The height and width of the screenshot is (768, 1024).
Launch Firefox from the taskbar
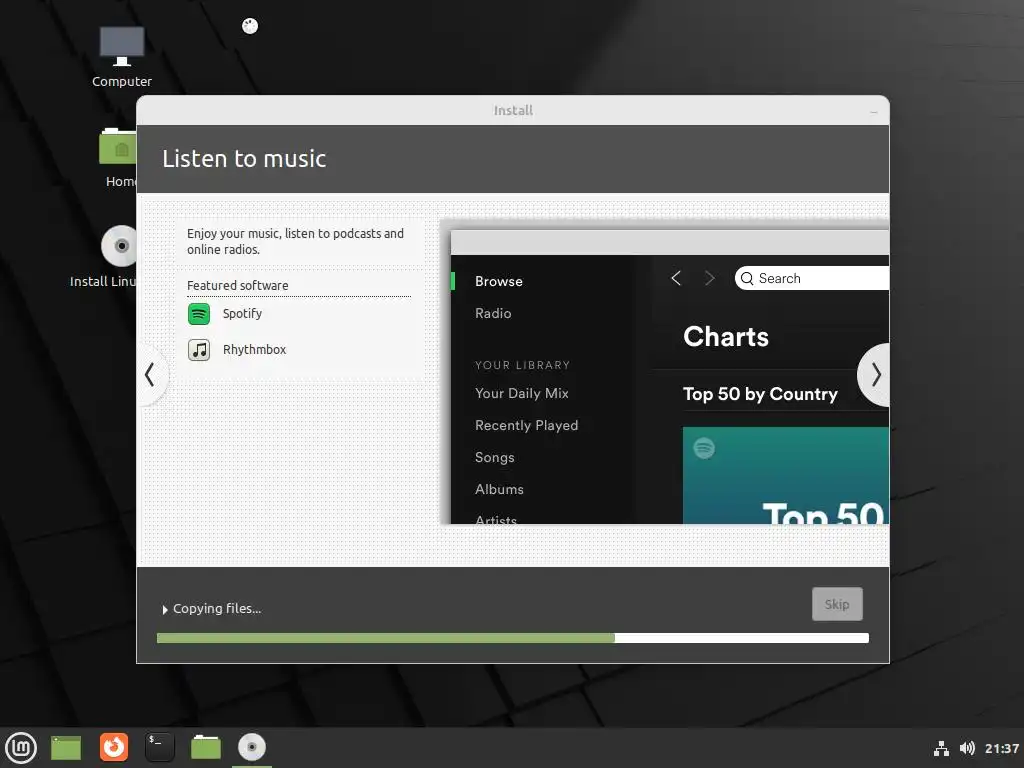tap(114, 747)
